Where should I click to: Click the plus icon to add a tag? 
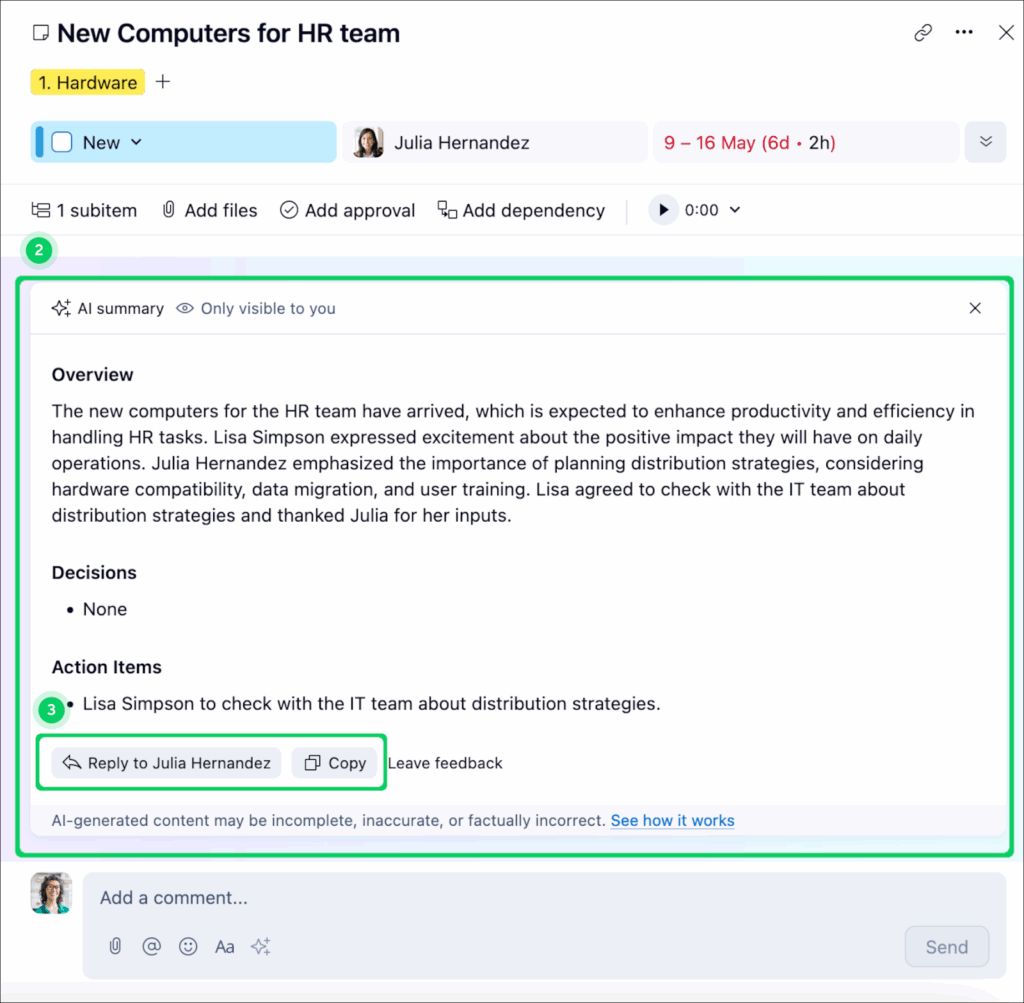[163, 82]
